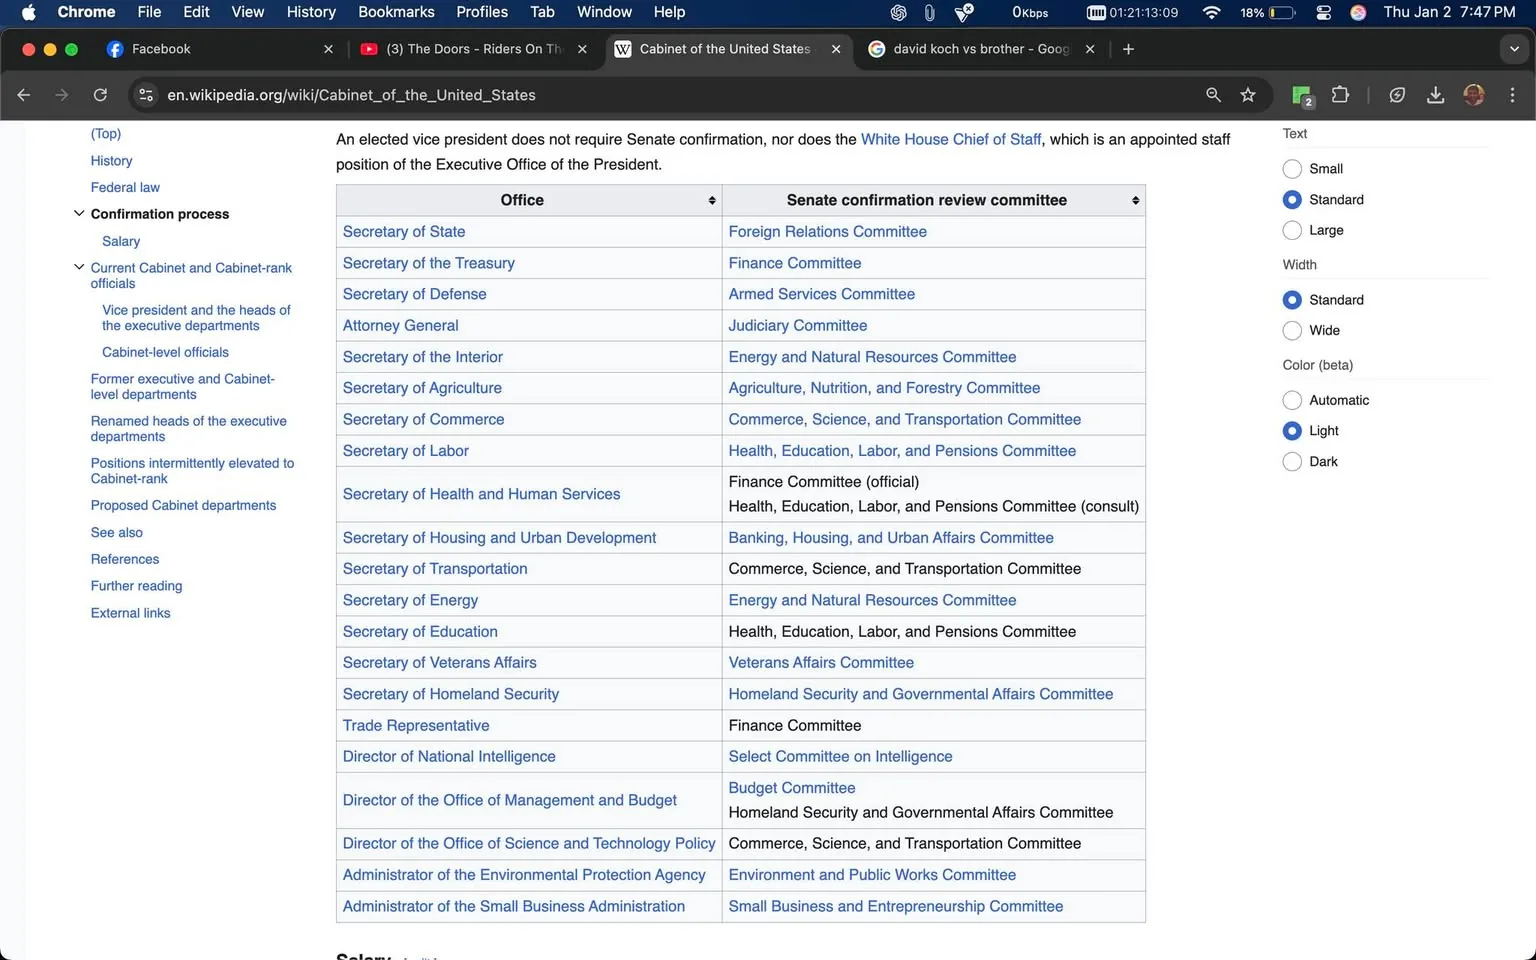Follow the Secretary of State link
Image resolution: width=1536 pixels, height=960 pixels.
pos(403,231)
